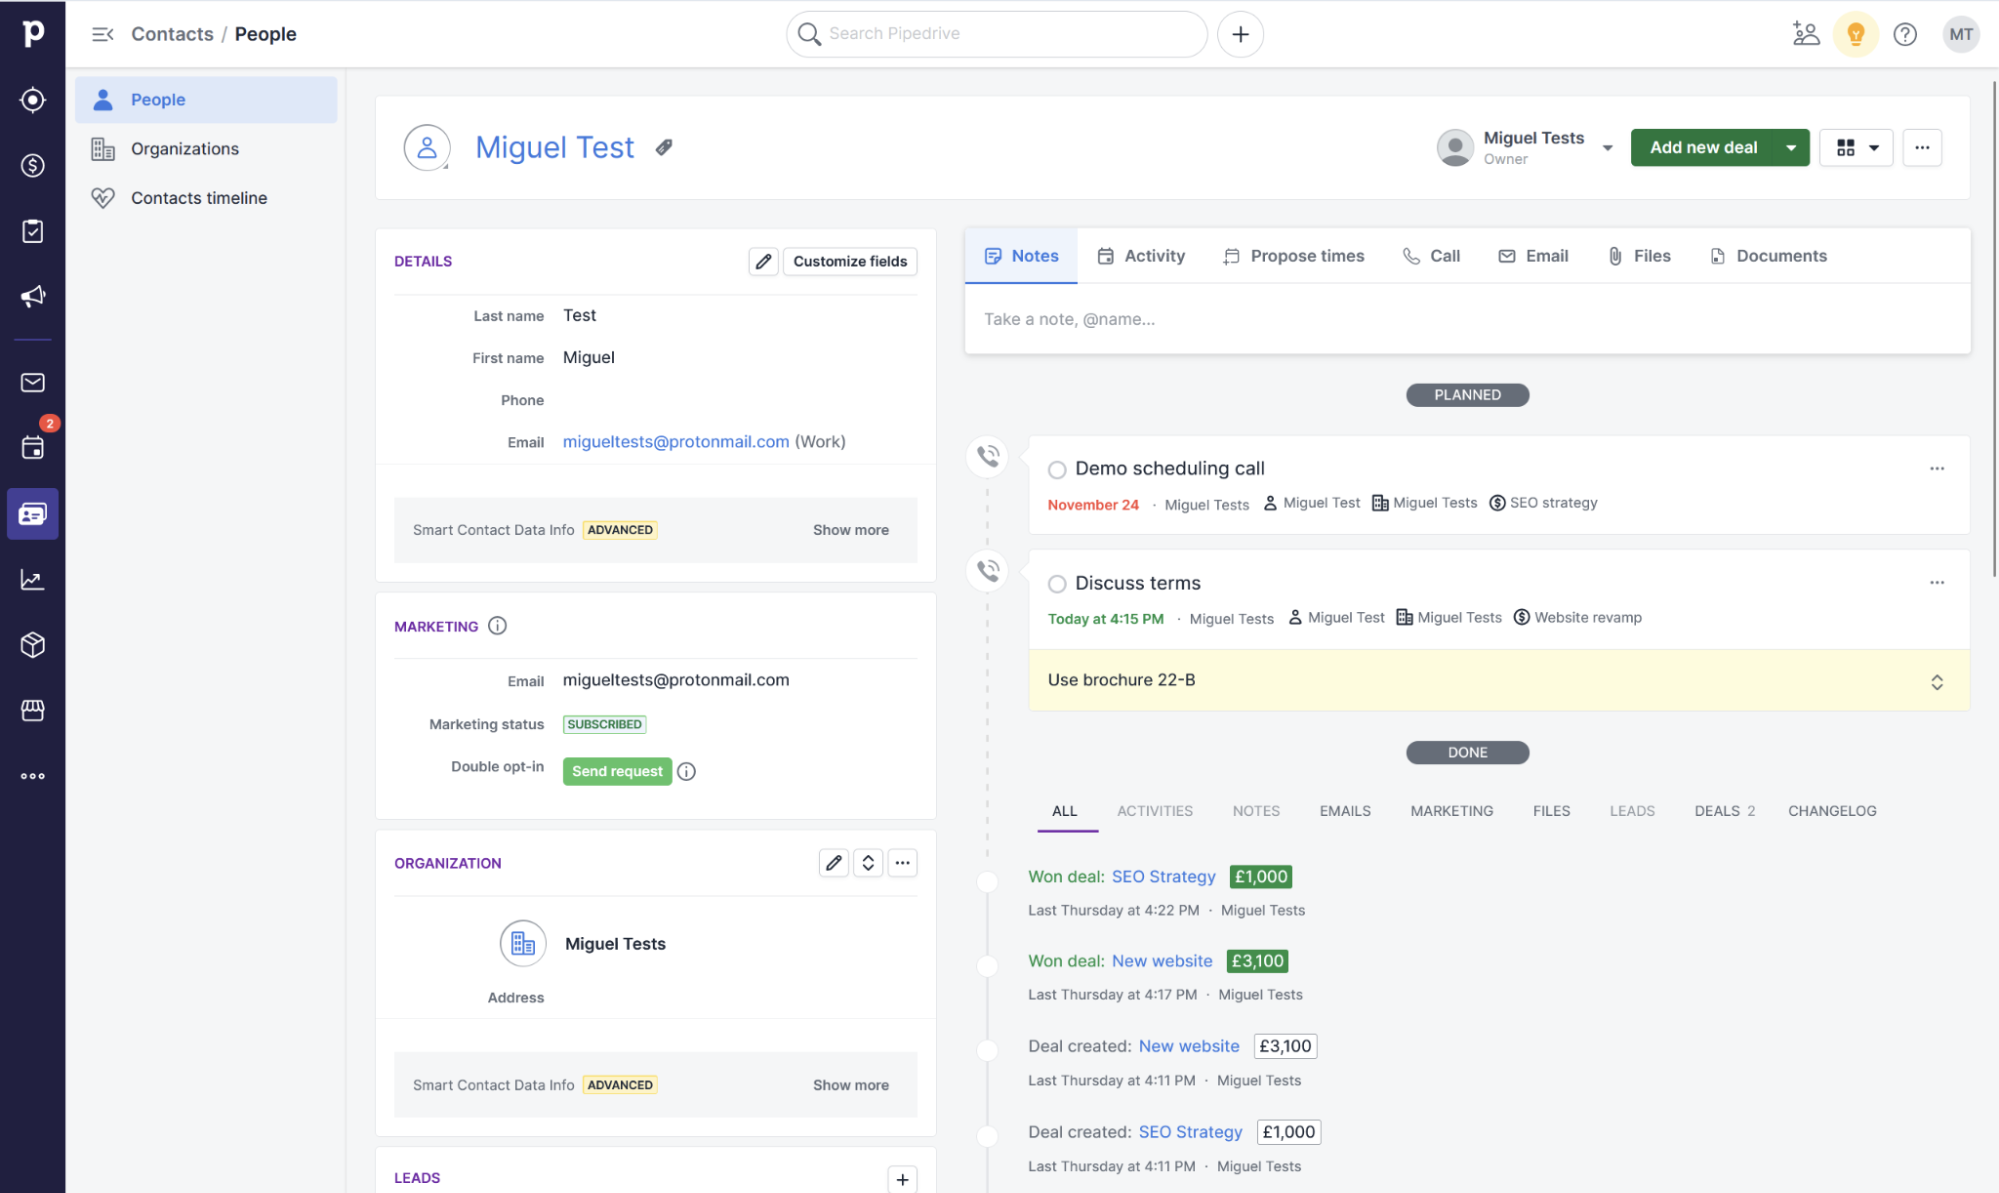
Task: Click the help question mark icon
Action: tap(1904, 34)
